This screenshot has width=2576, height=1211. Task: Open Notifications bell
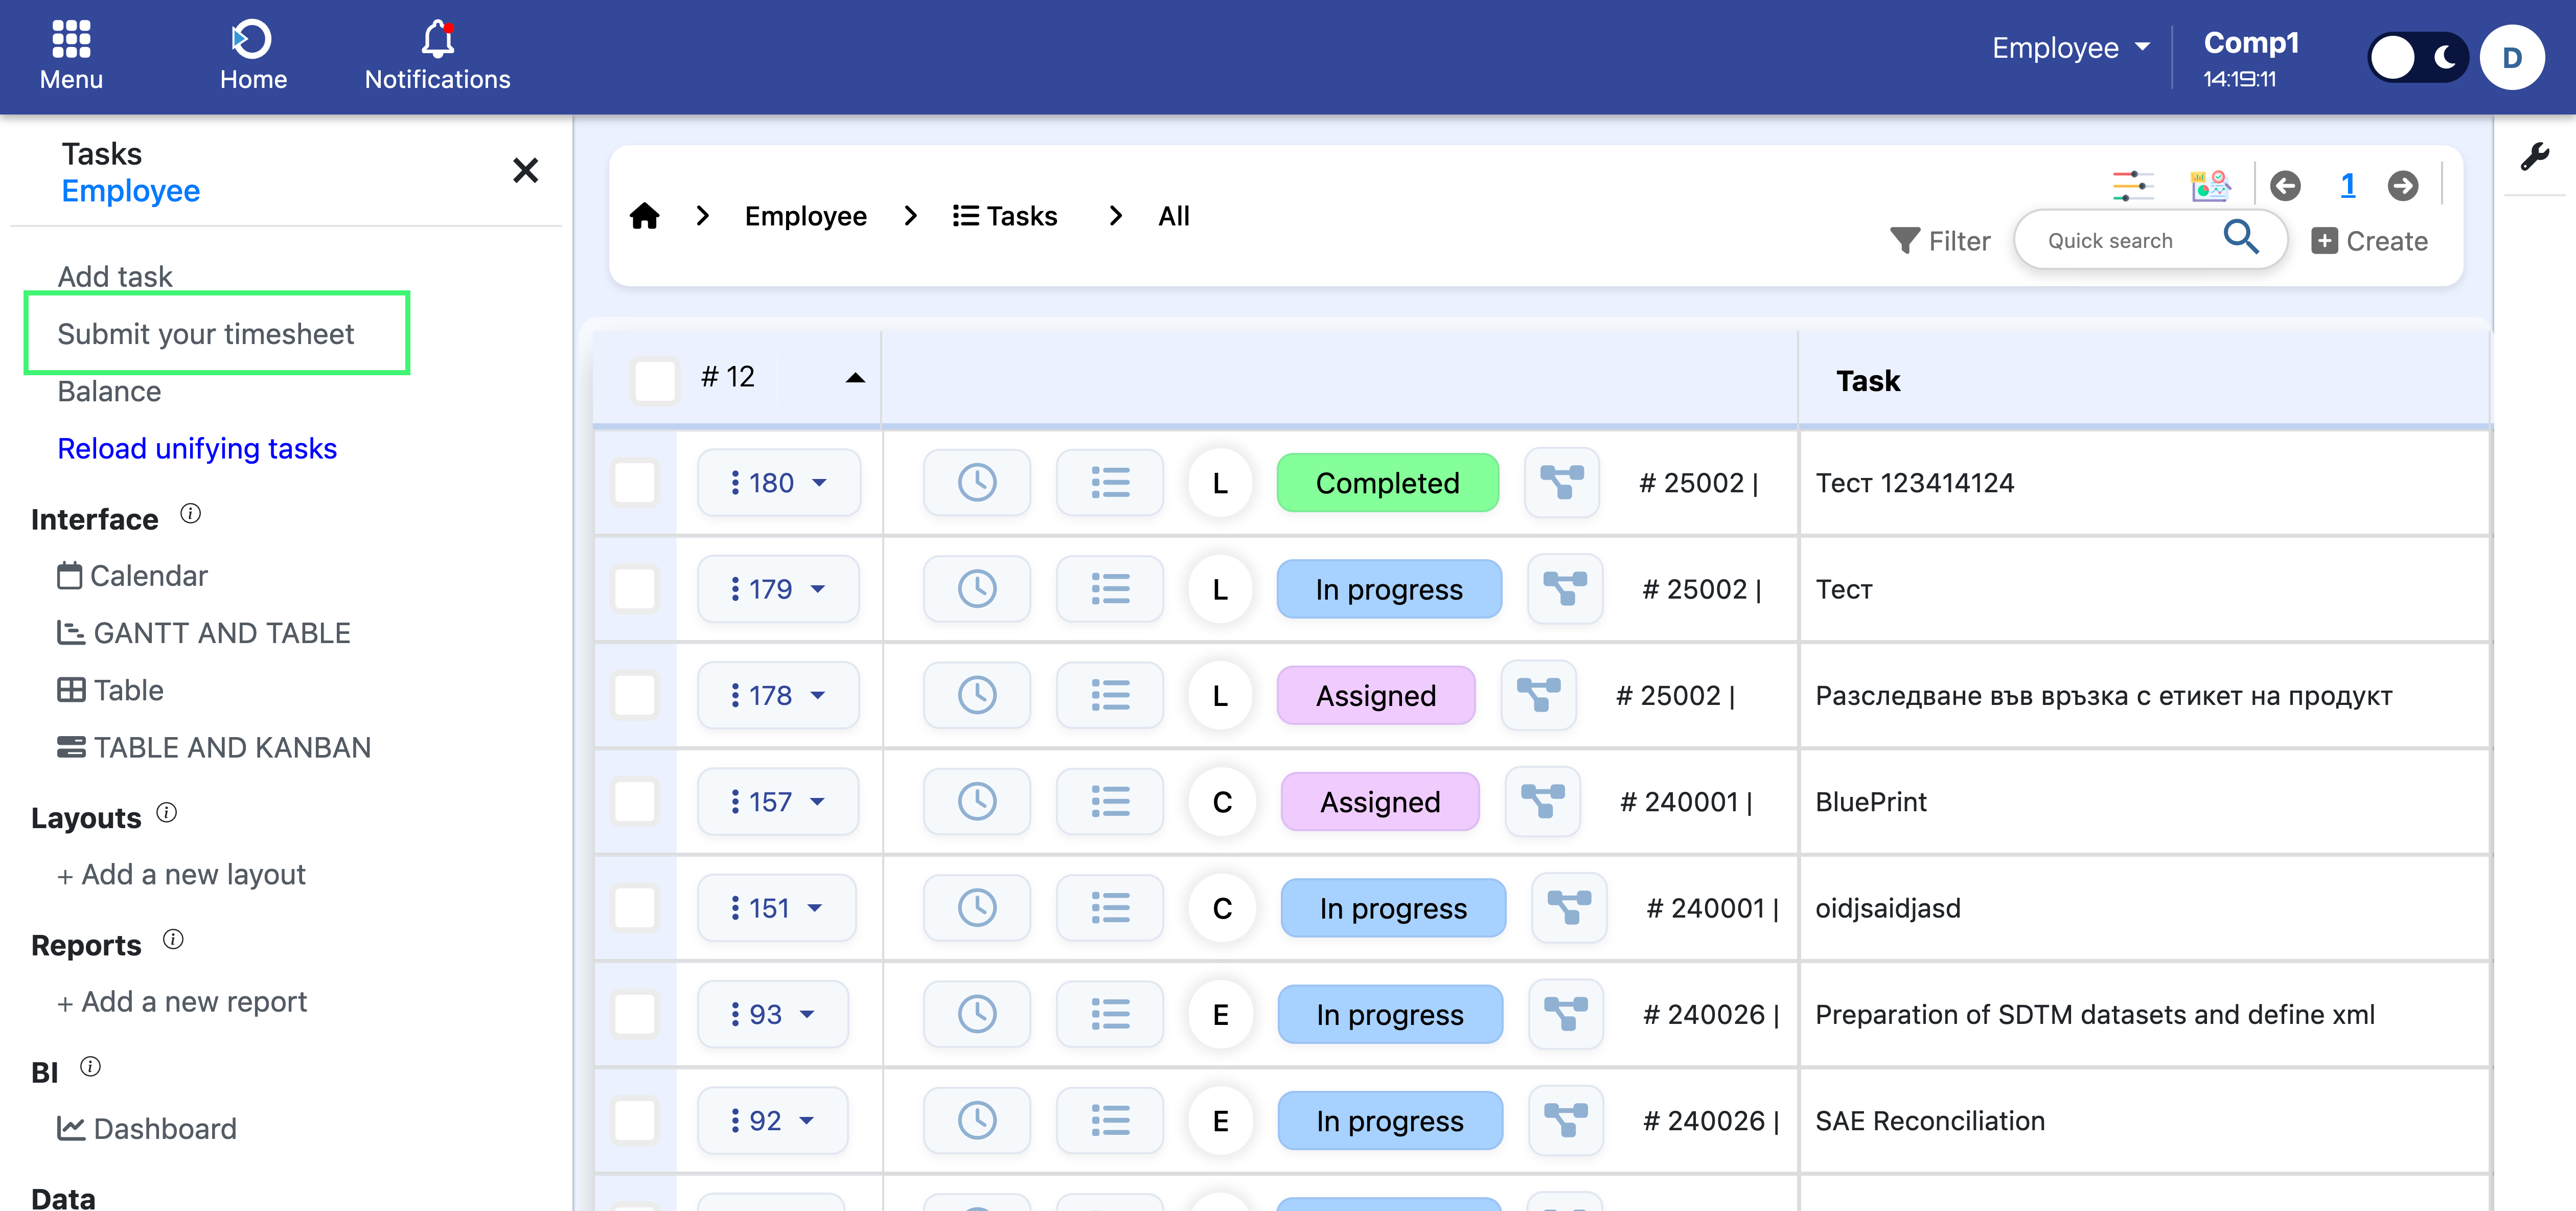(437, 56)
